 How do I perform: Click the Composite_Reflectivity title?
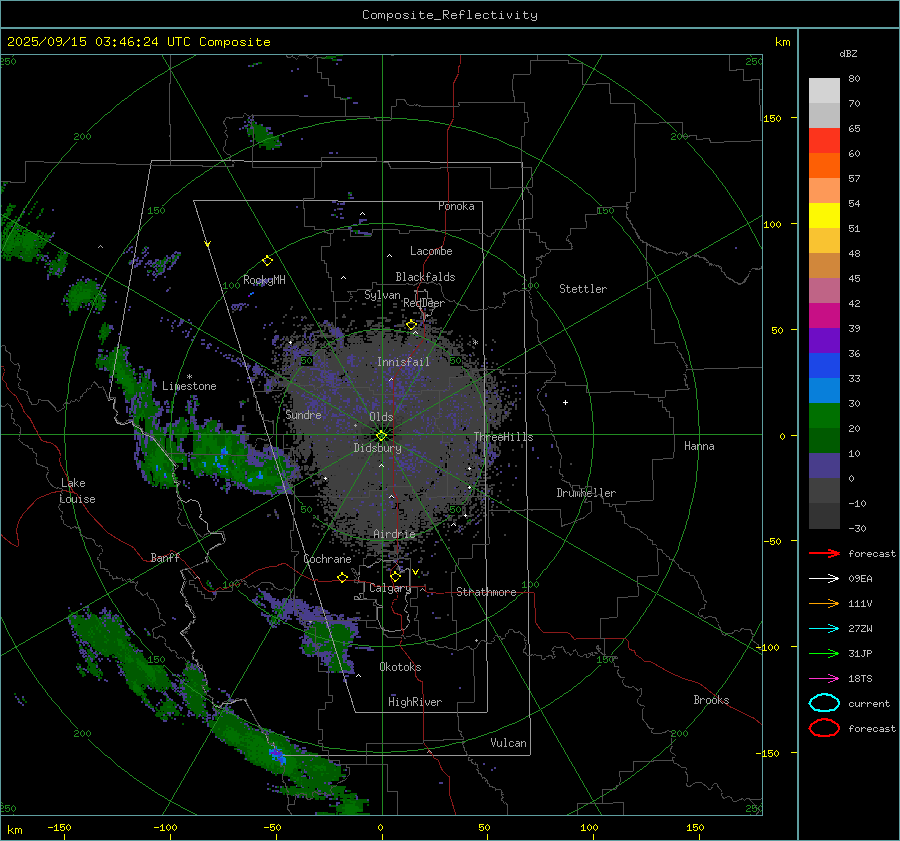[x=450, y=15]
